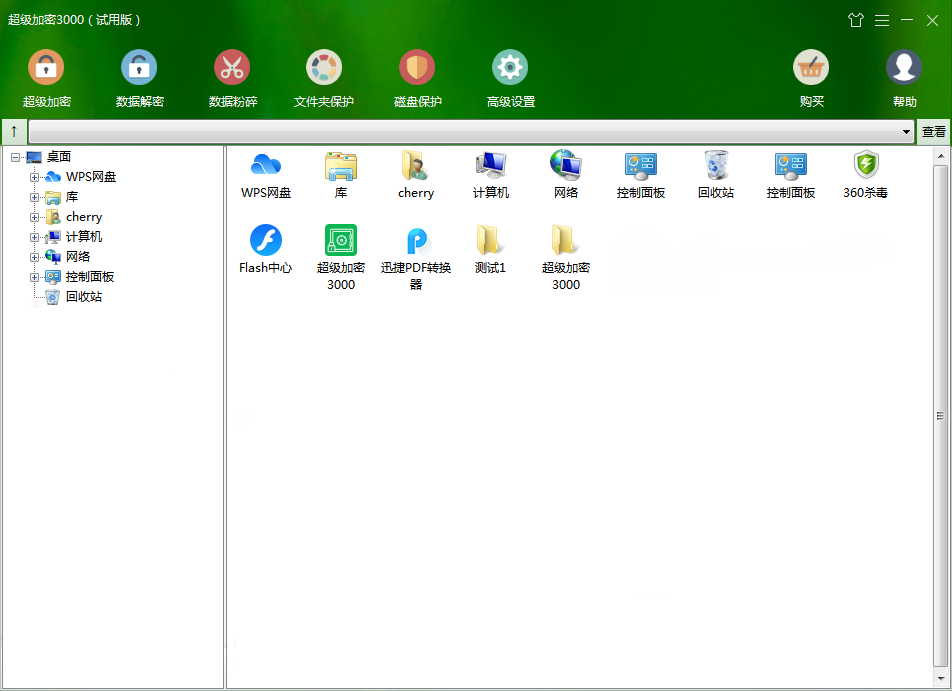Select WPS网盘 in the folder tree
The height and width of the screenshot is (691, 952).
90,177
